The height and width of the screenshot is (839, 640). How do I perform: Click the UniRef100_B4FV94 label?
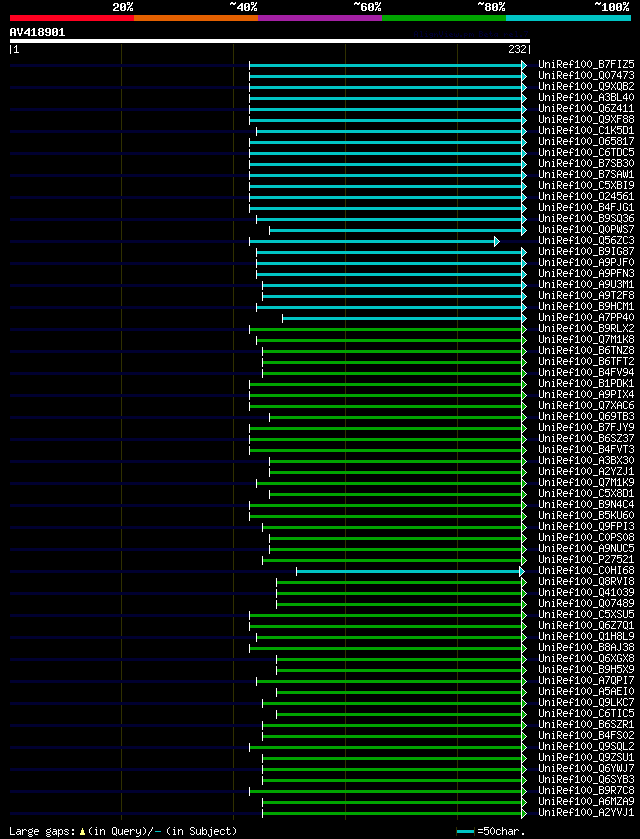pyautogui.click(x=586, y=372)
